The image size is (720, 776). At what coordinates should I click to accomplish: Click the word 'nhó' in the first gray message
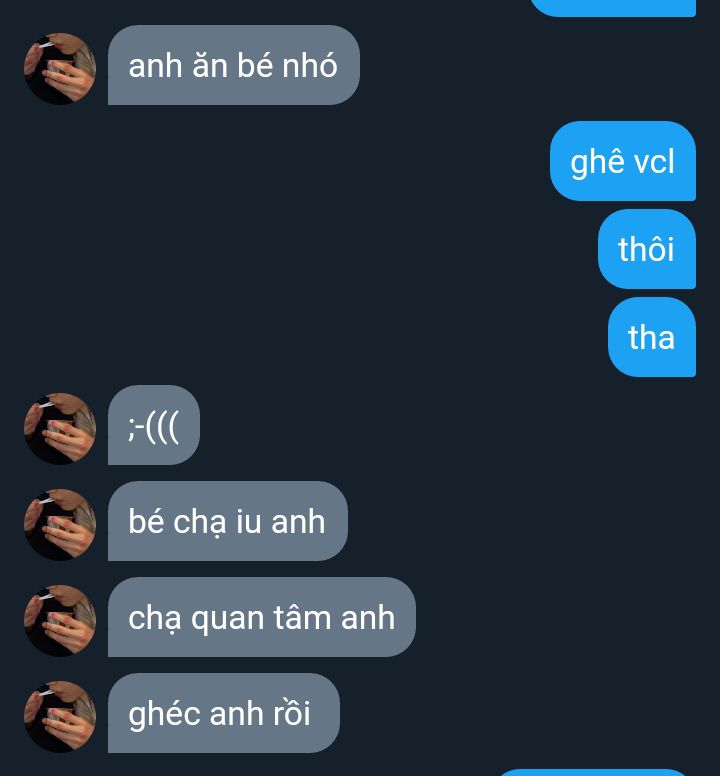pyautogui.click(x=310, y=65)
